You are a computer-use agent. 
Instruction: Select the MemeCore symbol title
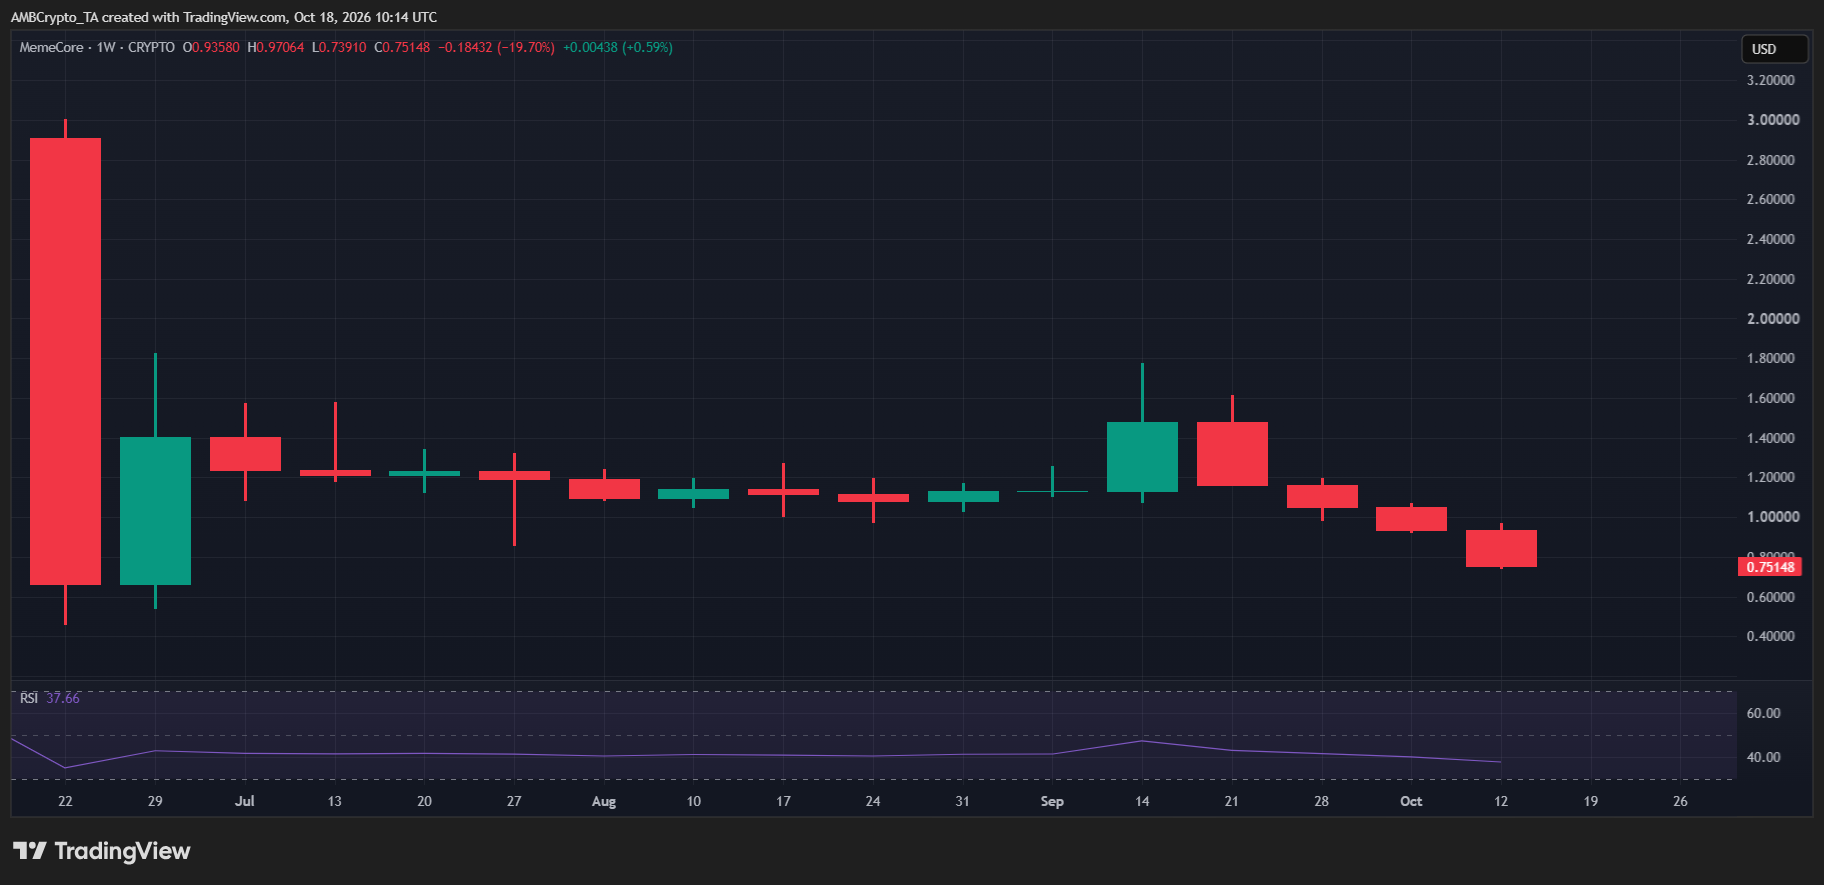[52, 47]
